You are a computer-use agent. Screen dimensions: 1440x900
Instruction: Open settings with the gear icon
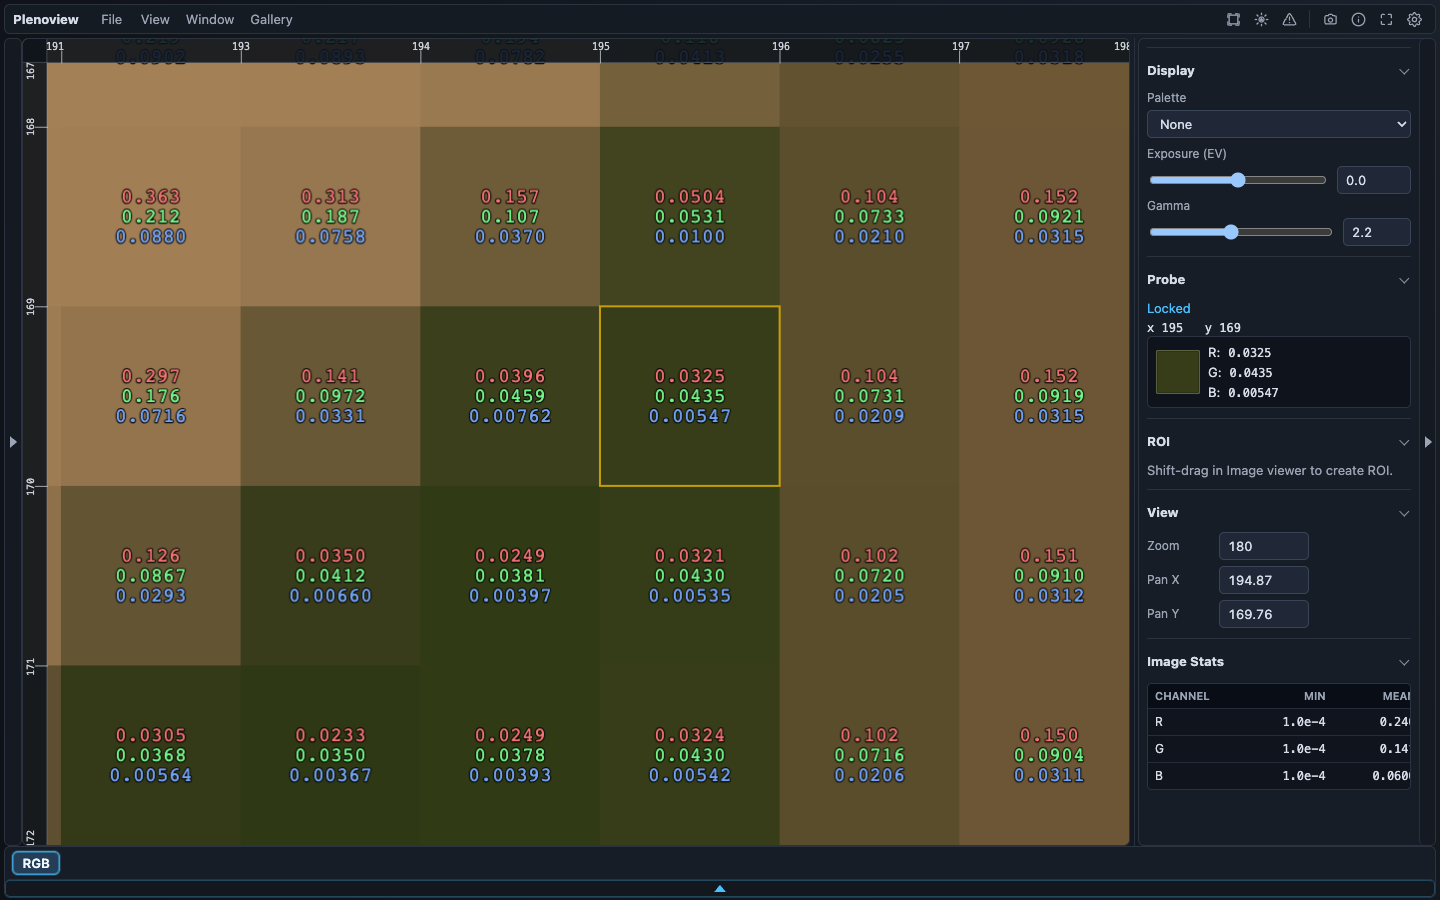point(1414,19)
